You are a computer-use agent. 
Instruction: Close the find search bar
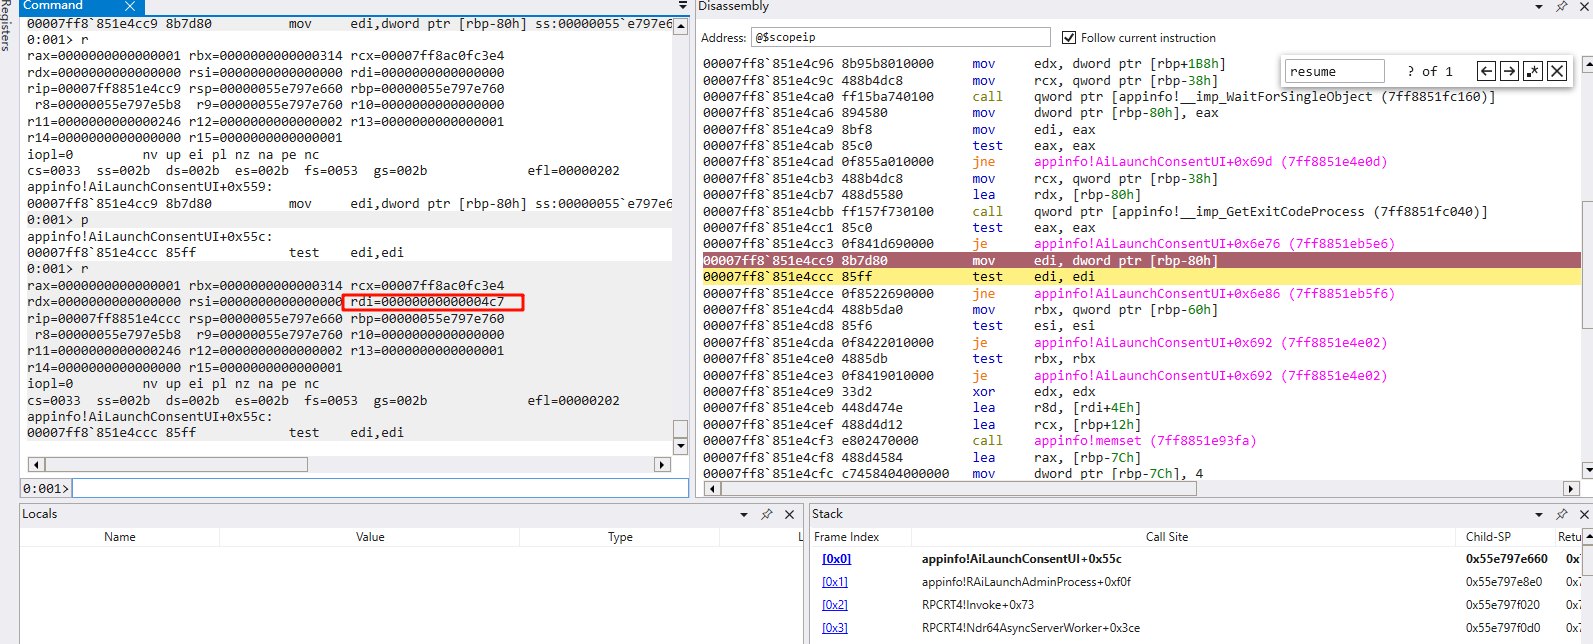click(x=1557, y=71)
